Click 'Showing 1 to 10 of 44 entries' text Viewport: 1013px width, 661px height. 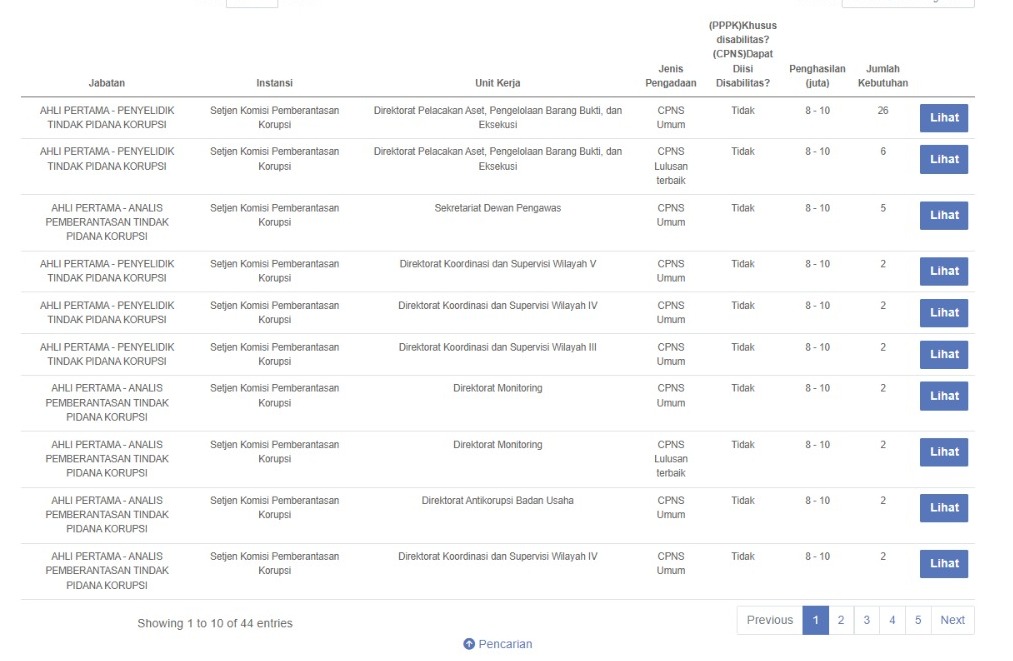pos(214,623)
